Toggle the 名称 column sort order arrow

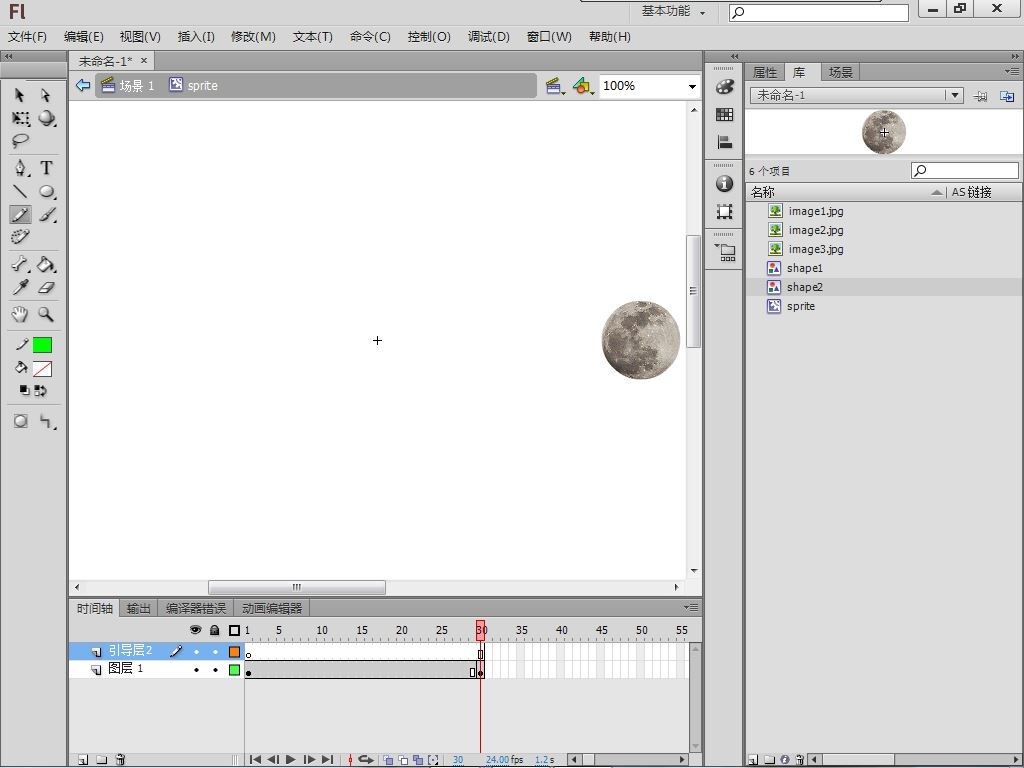[x=936, y=192]
